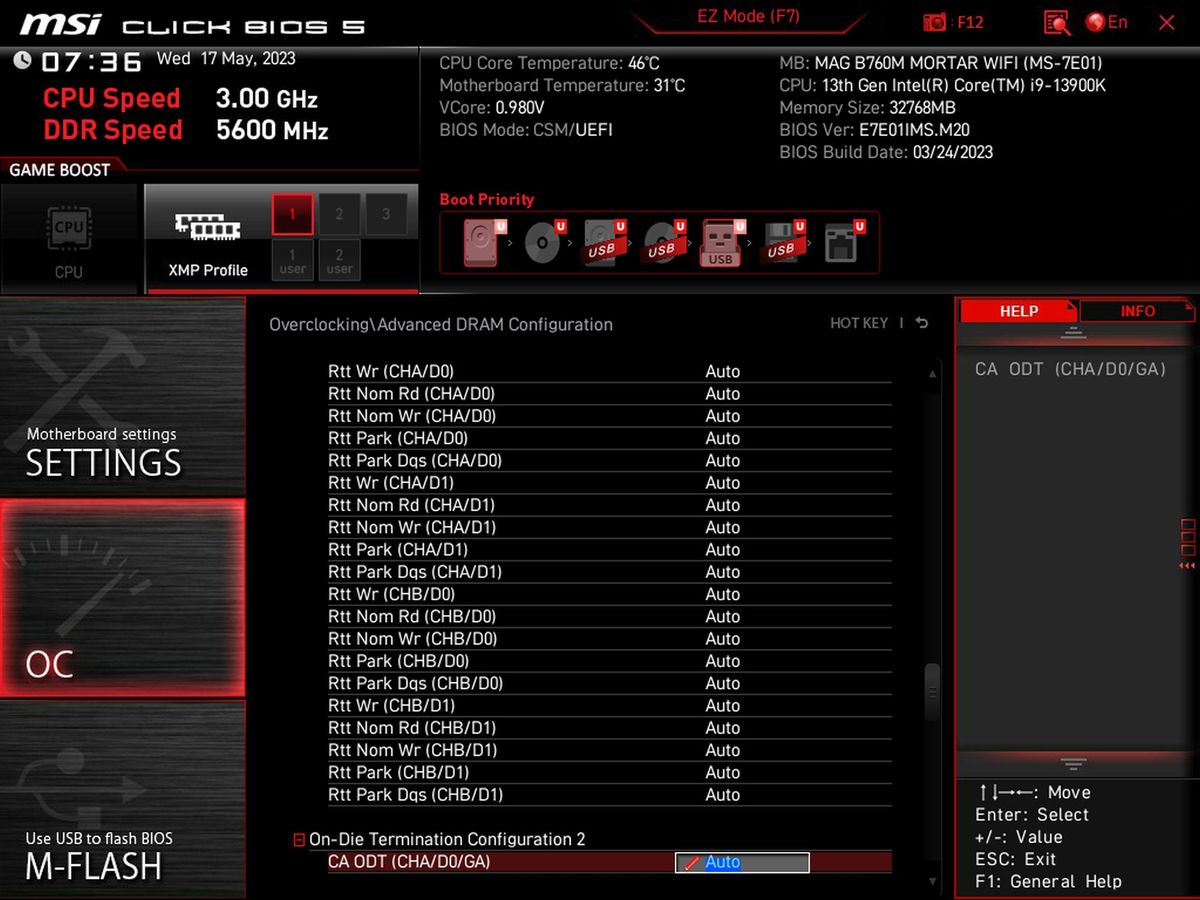Viewport: 1200px width, 900px height.
Task: Edit the CA ODT (CHA/D0/GA) Auto field
Action: pyautogui.click(x=742, y=862)
